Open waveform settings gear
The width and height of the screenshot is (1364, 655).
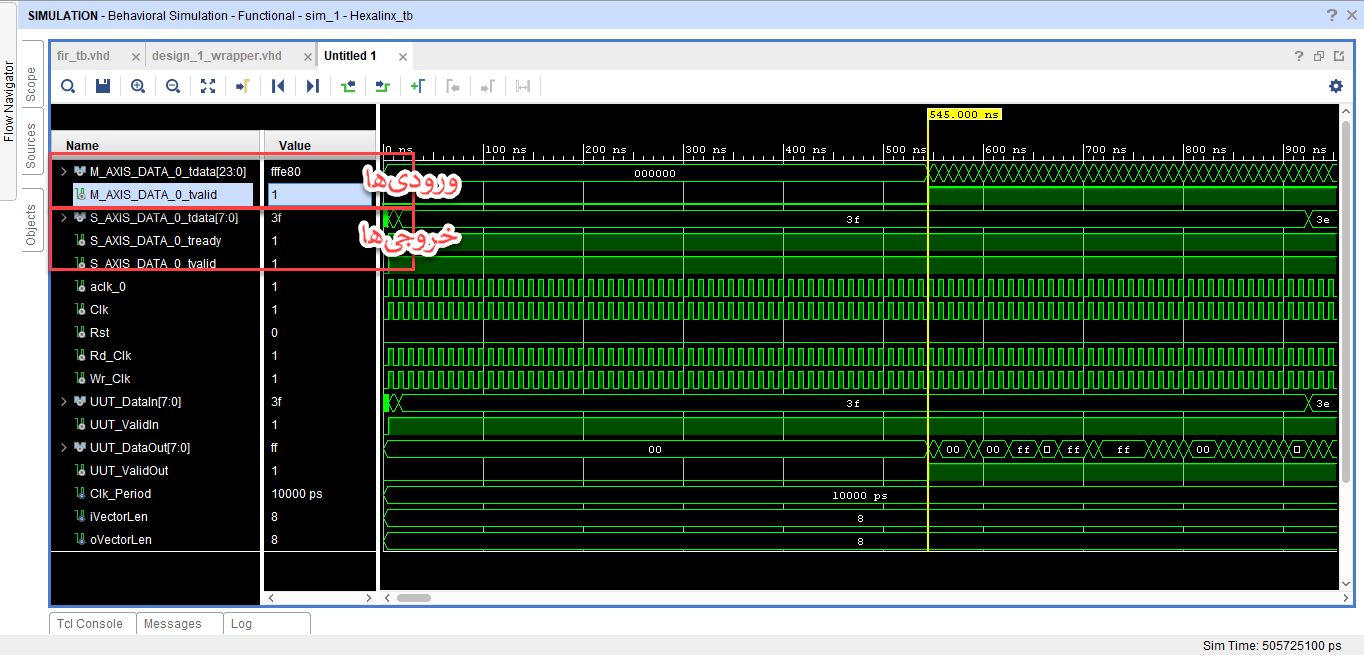[x=1336, y=87]
